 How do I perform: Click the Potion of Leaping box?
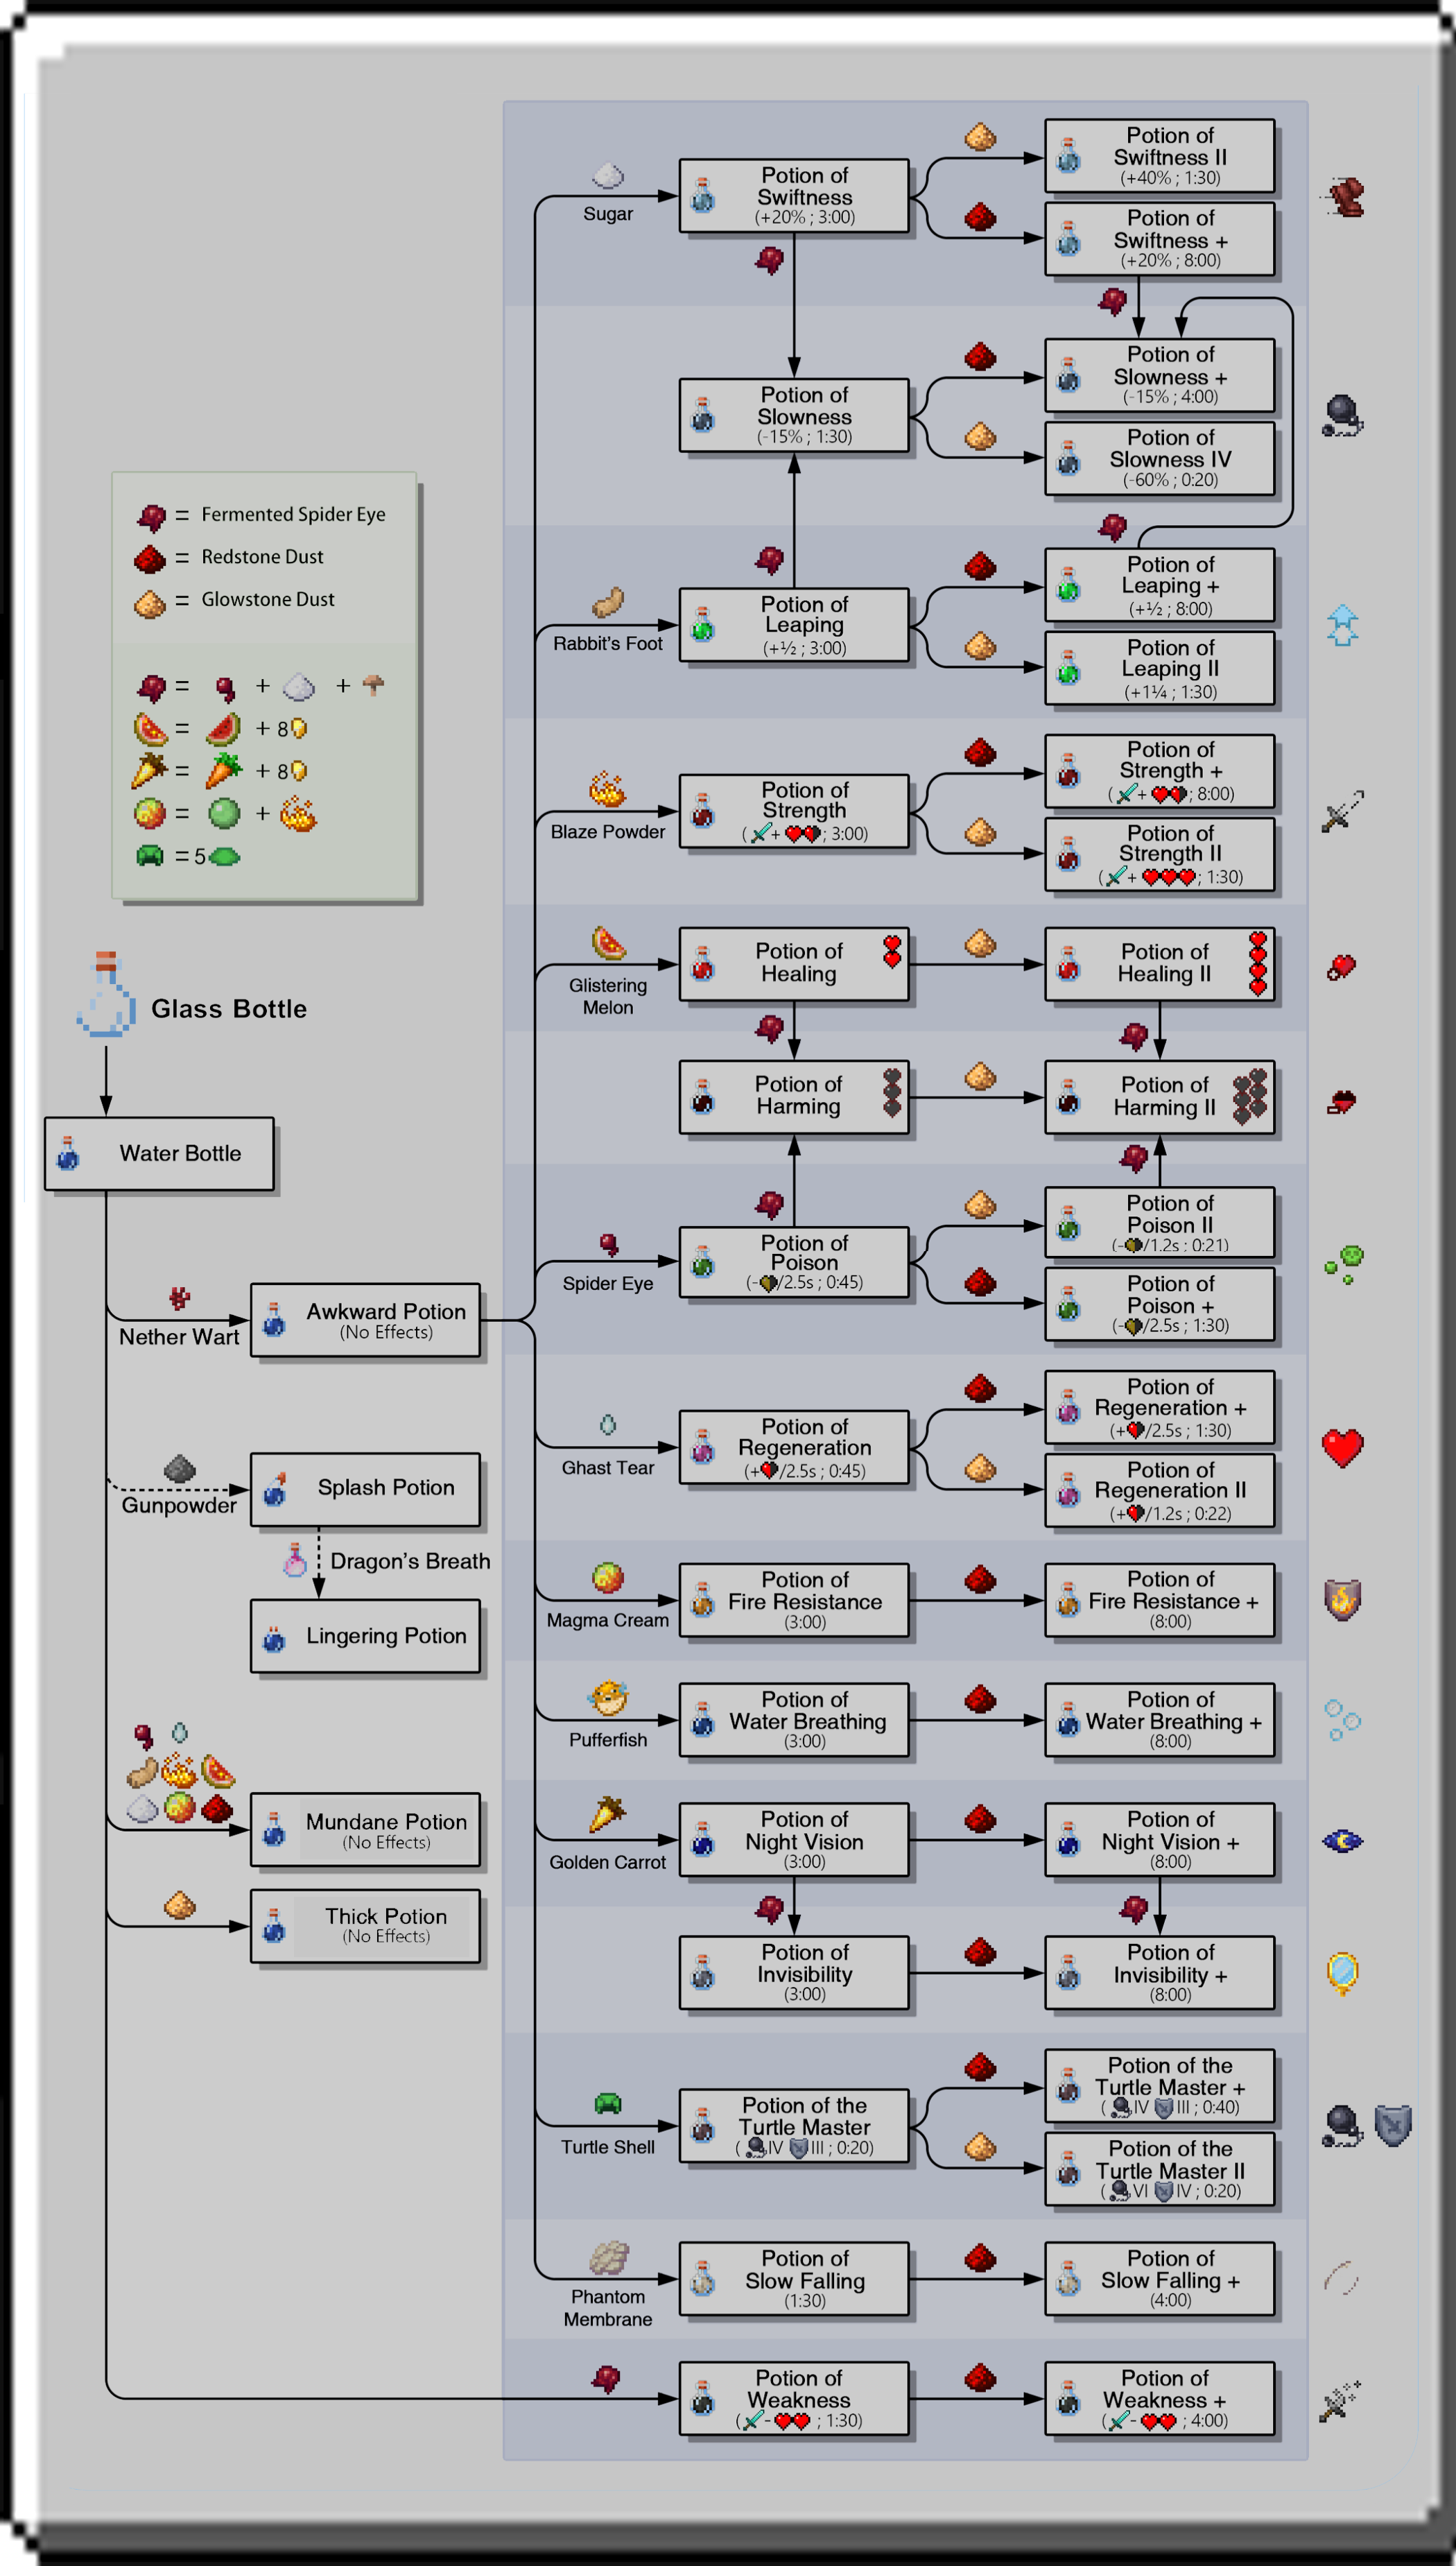pyautogui.click(x=794, y=625)
